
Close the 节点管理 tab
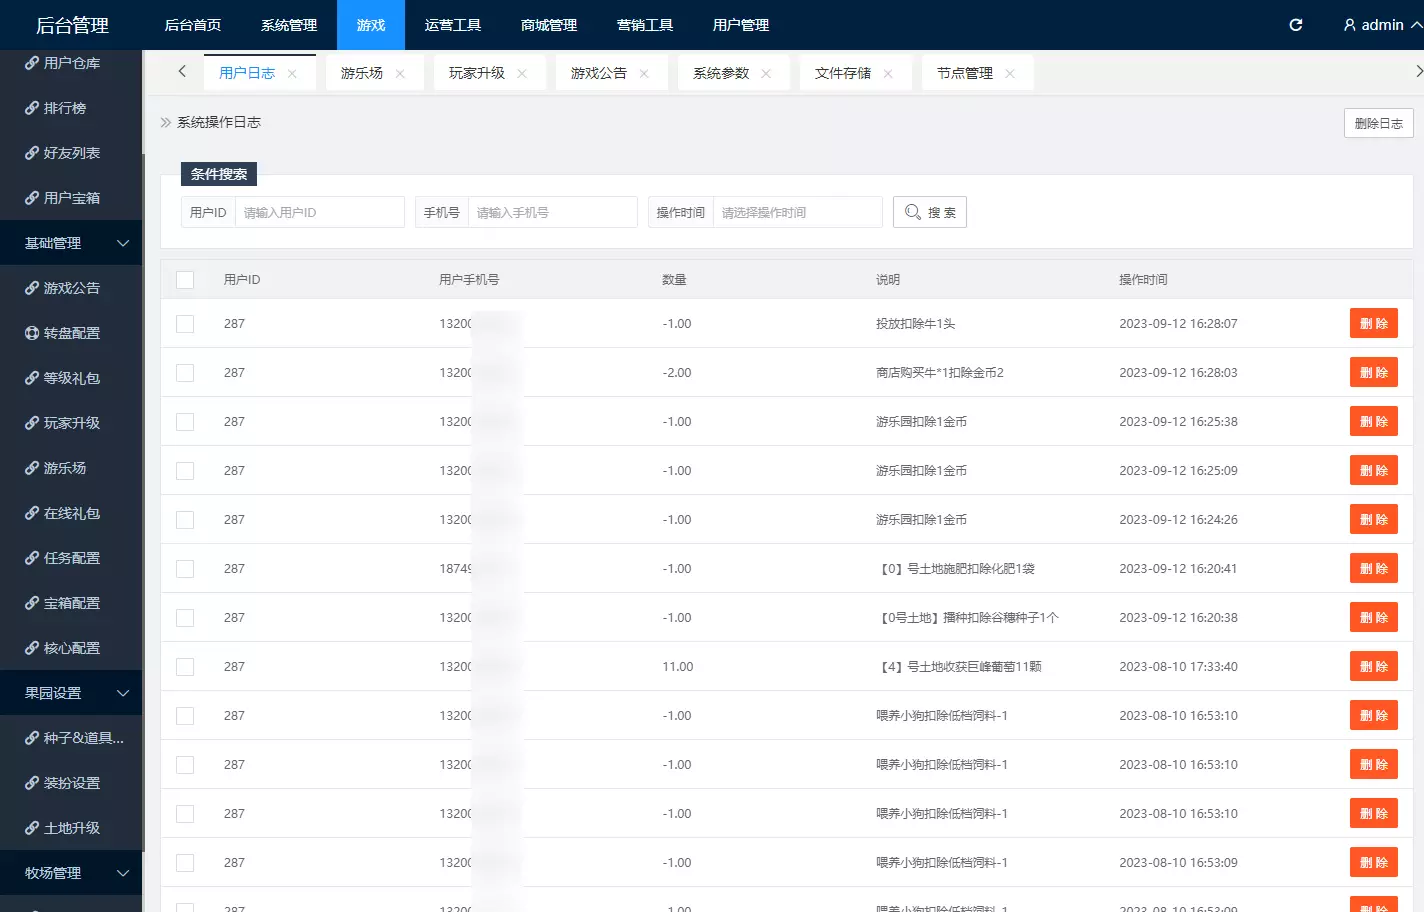point(1010,74)
